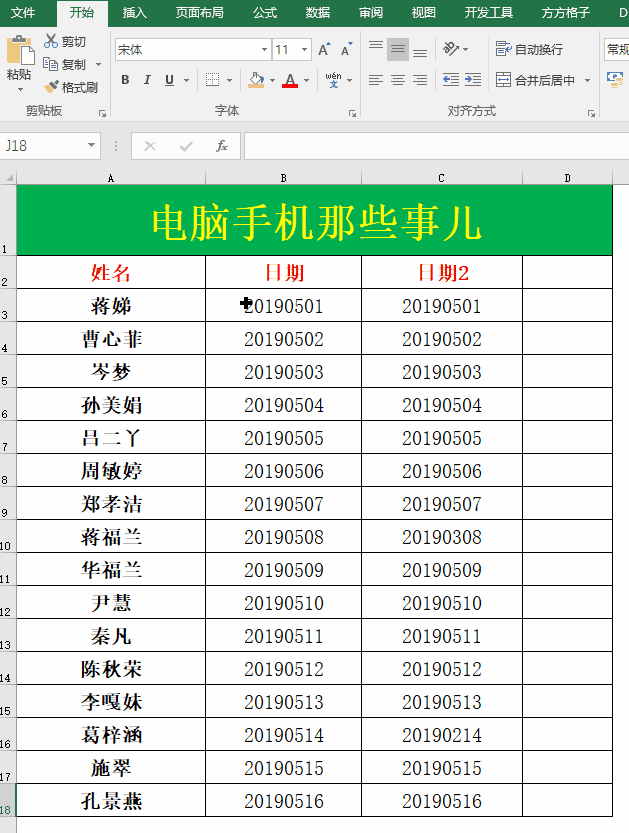Switch to the 方方格子 tab

pyautogui.click(x=566, y=13)
